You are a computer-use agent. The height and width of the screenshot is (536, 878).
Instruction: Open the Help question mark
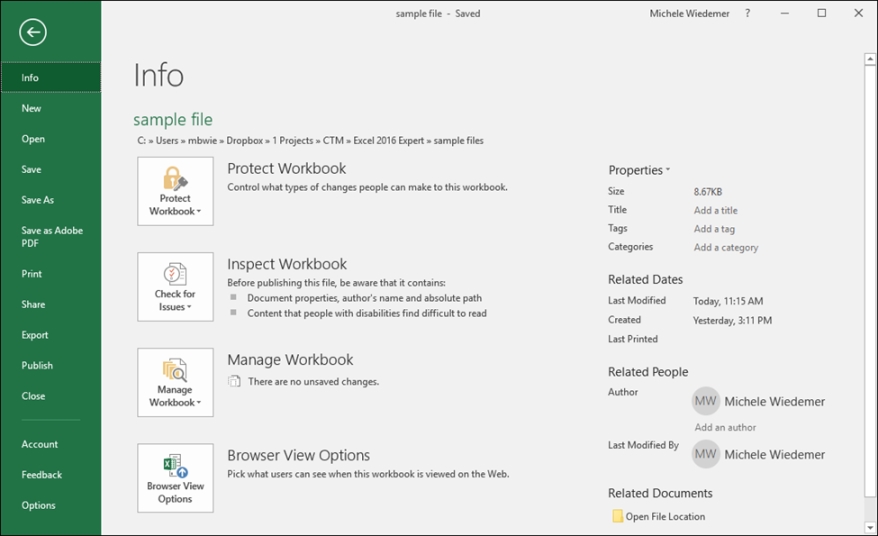[748, 13]
